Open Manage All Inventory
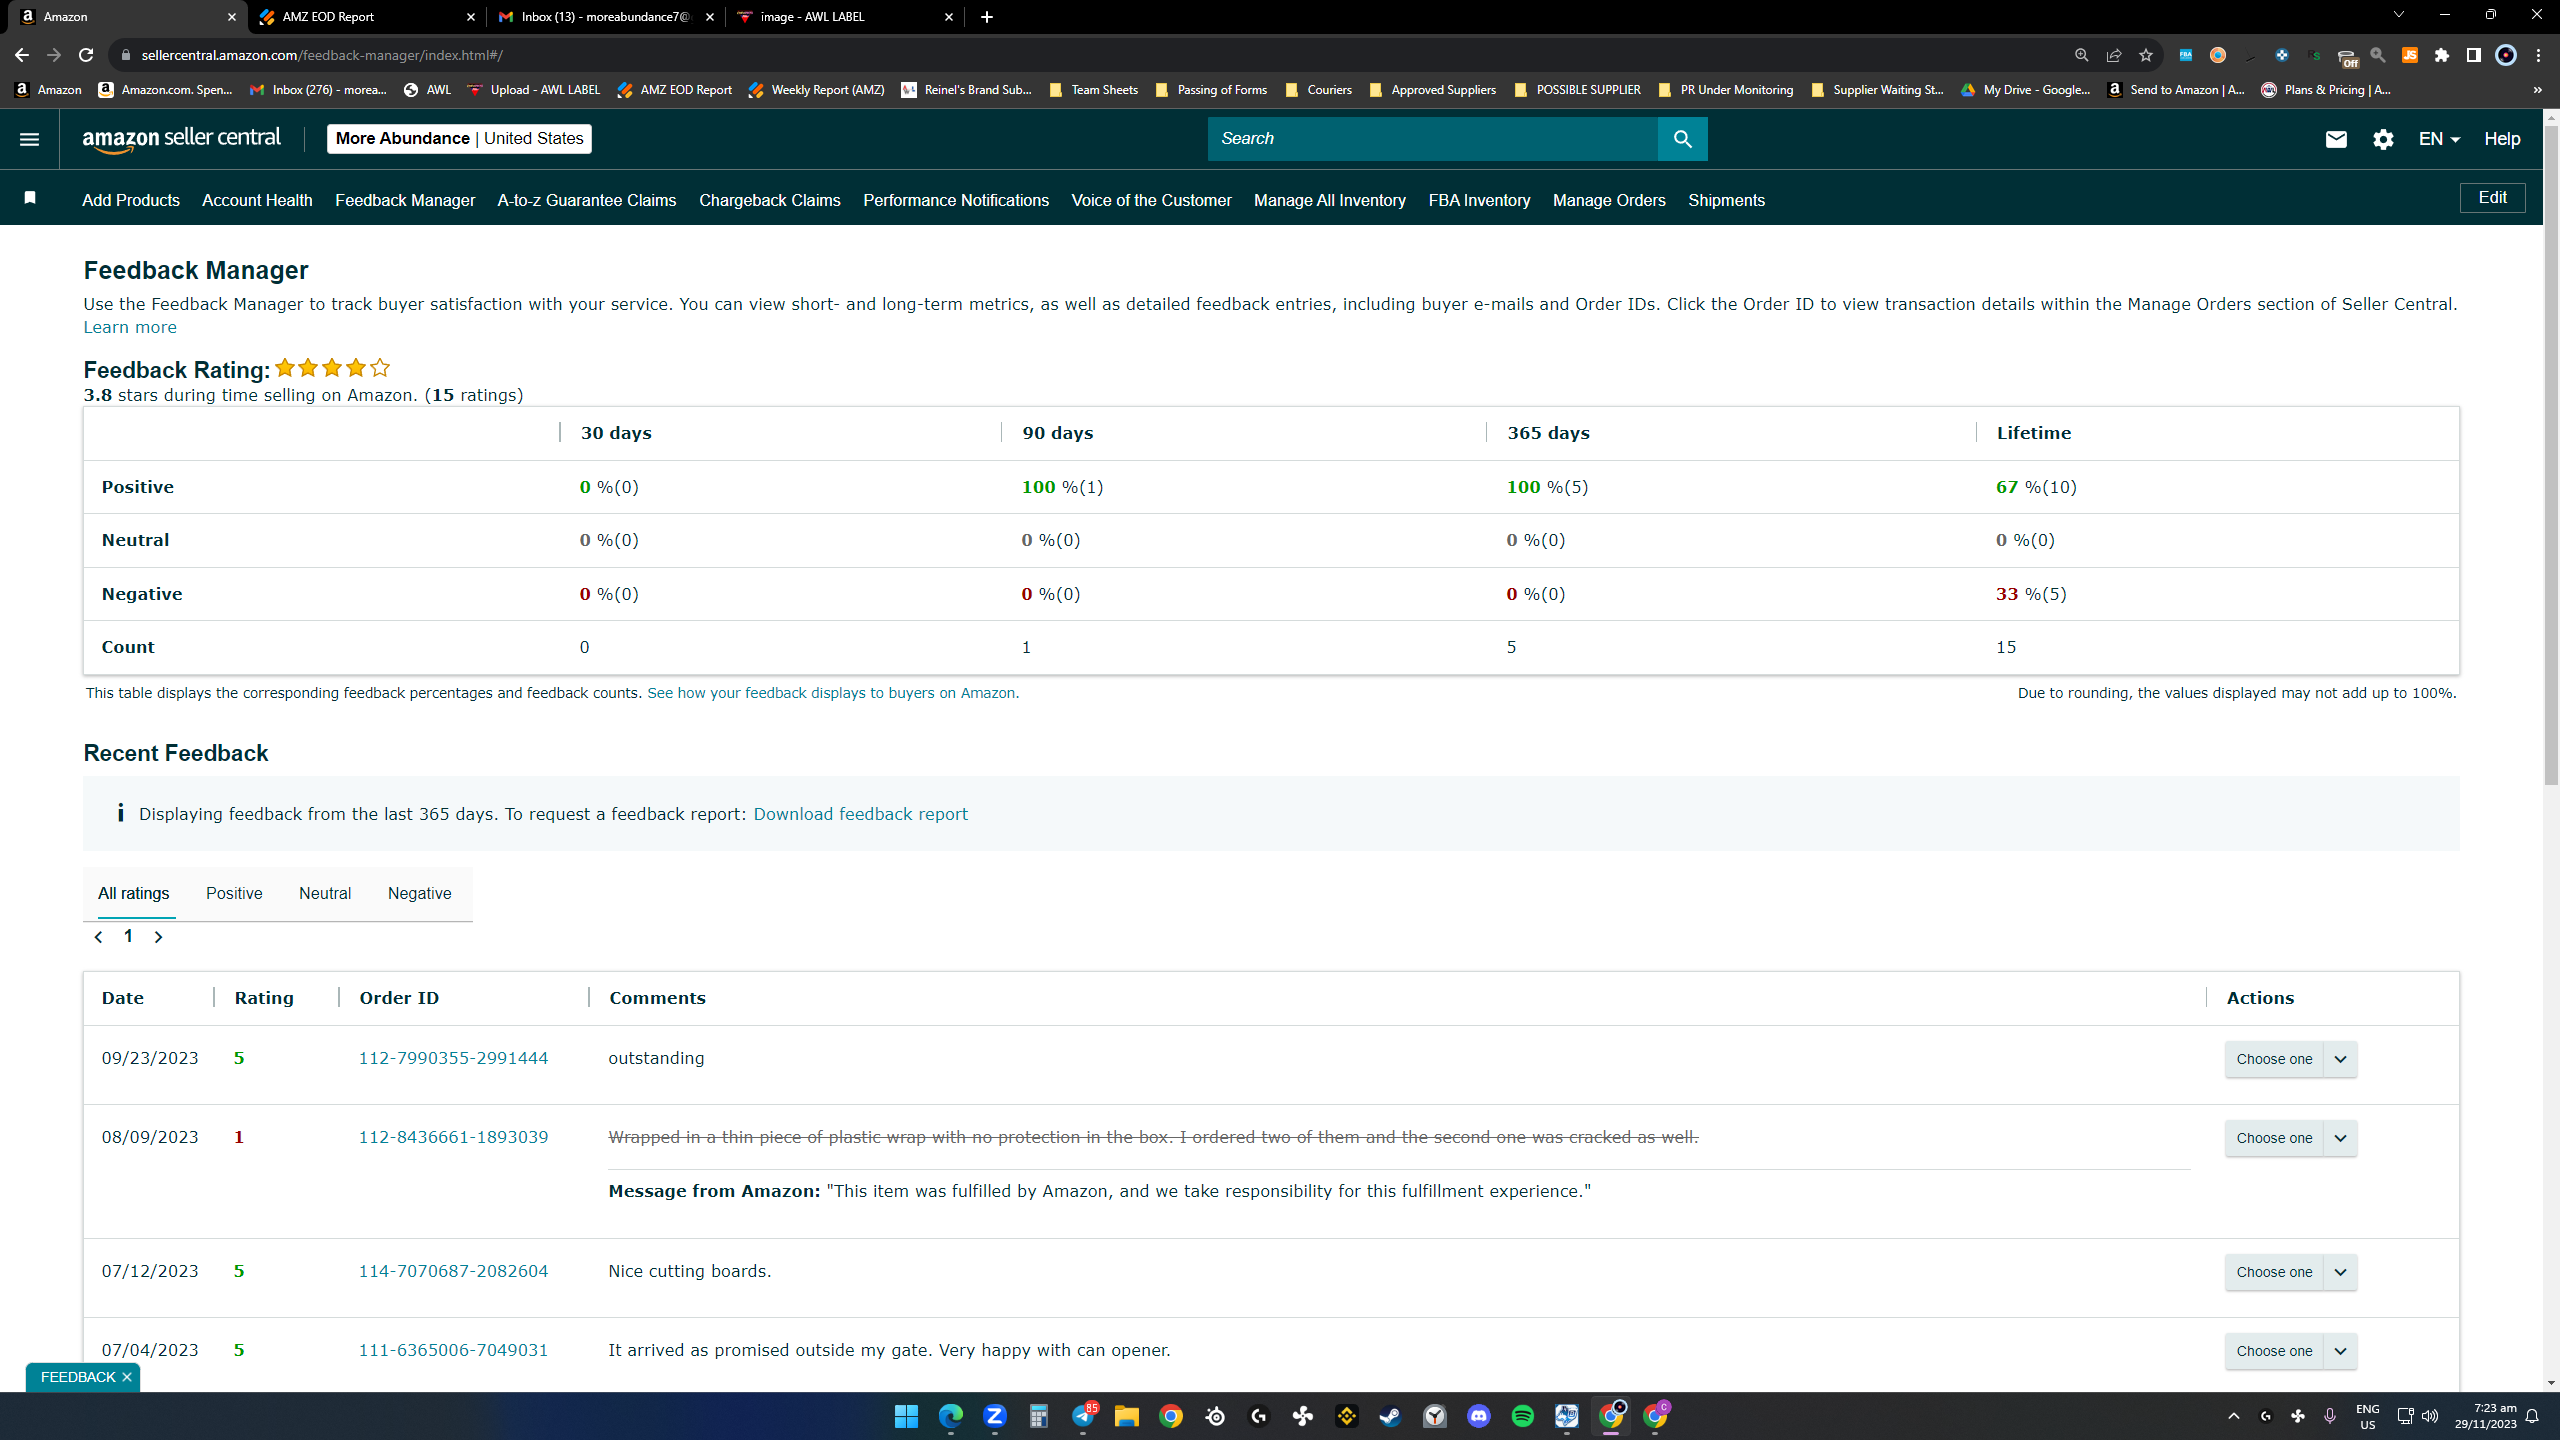This screenshot has width=2560, height=1440. tap(1330, 200)
